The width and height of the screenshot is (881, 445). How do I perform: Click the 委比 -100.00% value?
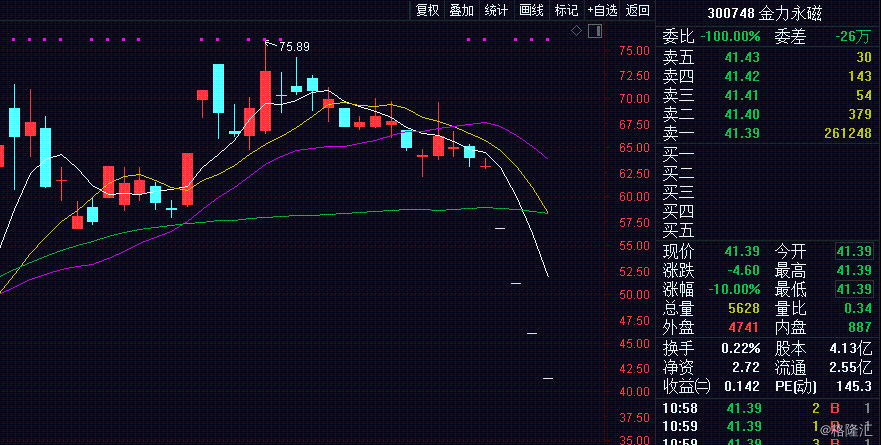[x=730, y=37]
